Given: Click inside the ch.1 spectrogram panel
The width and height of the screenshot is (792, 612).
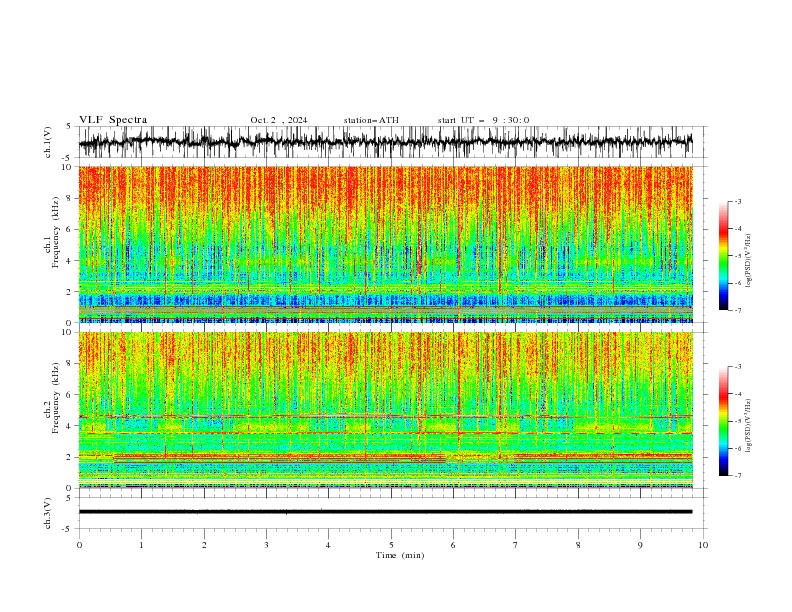Looking at the screenshot, I should click(385, 244).
